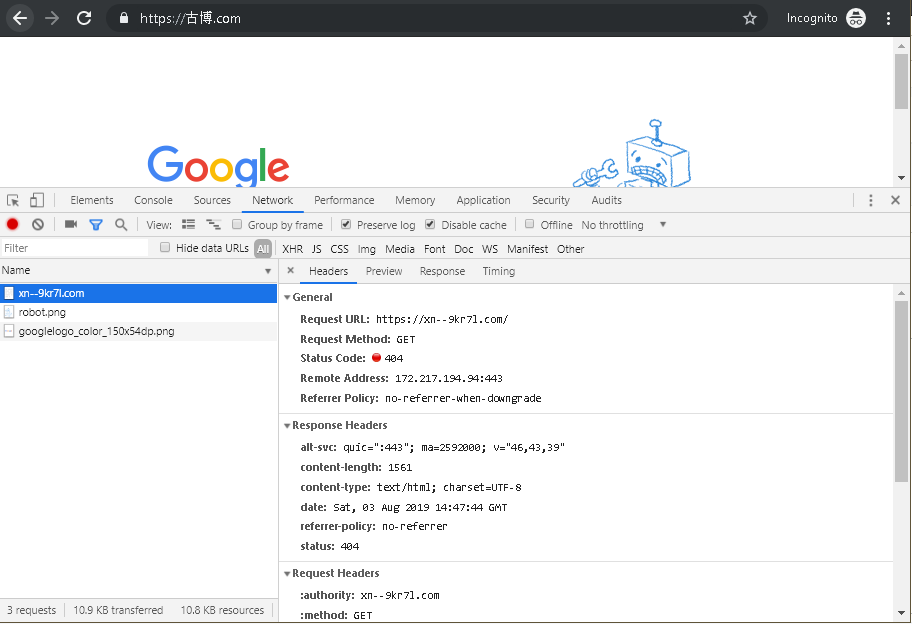Open the Console panel

tap(153, 200)
